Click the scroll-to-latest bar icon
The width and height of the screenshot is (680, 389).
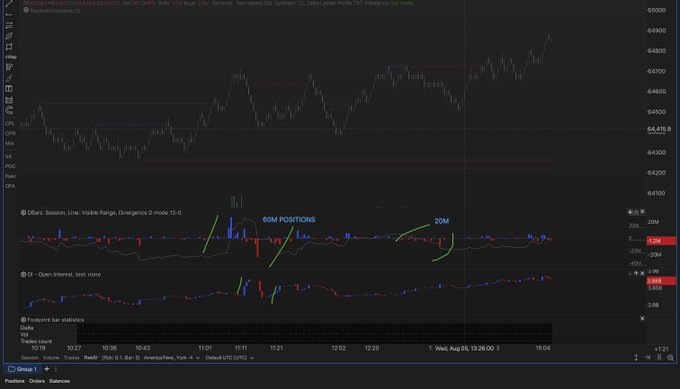pyautogui.click(x=647, y=357)
